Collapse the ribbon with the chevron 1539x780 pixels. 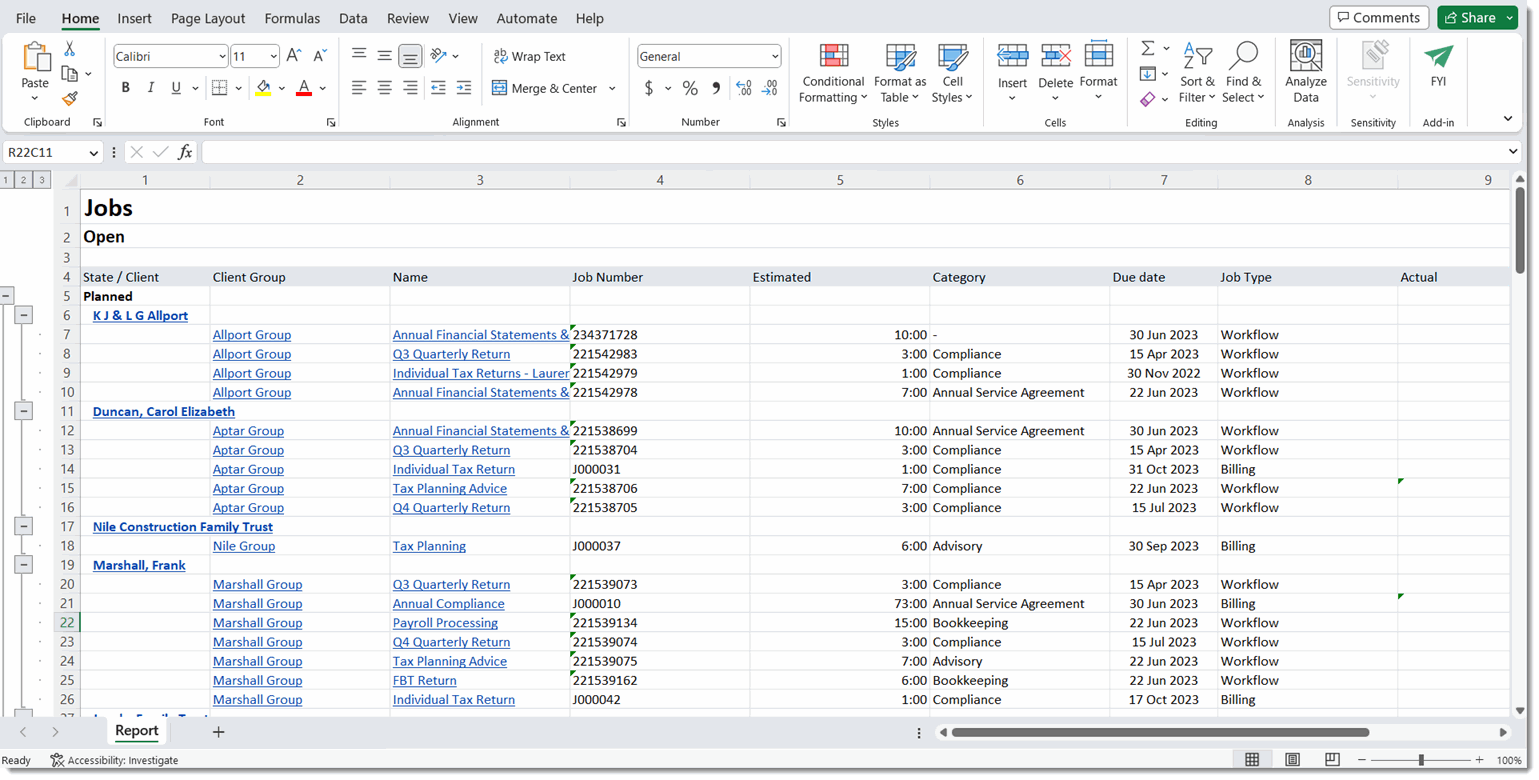point(1508,119)
